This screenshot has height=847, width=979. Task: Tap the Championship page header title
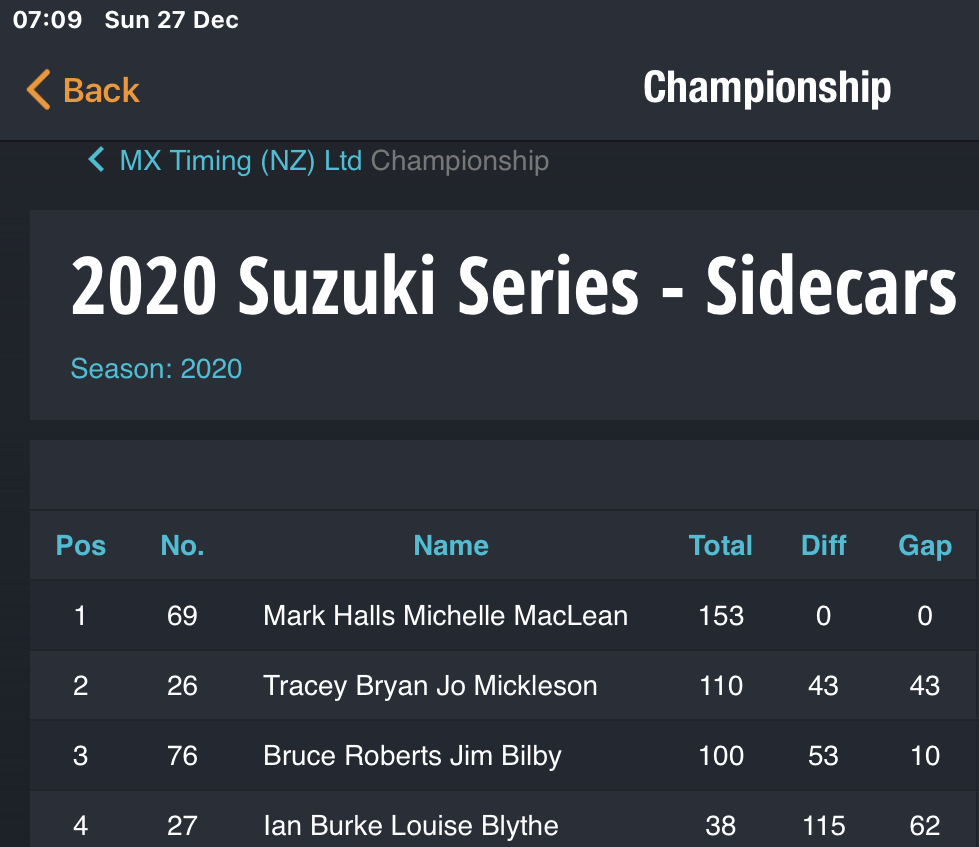click(x=767, y=87)
